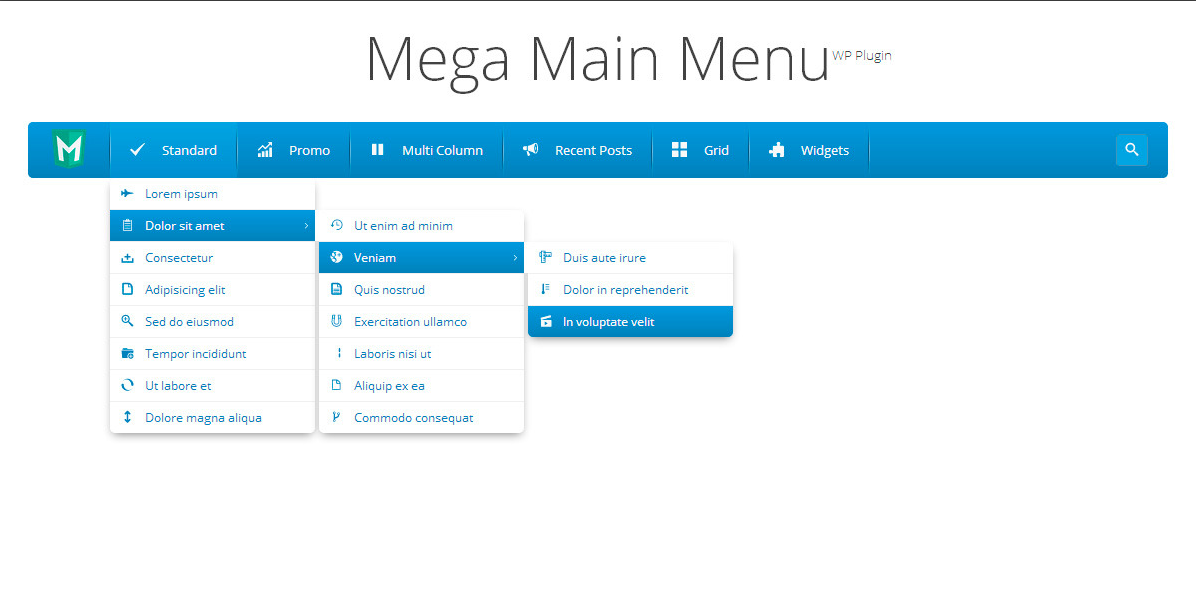The width and height of the screenshot is (1196, 600).
Task: Click the magnet icon beside Exercitation ullamco
Action: coord(336,322)
